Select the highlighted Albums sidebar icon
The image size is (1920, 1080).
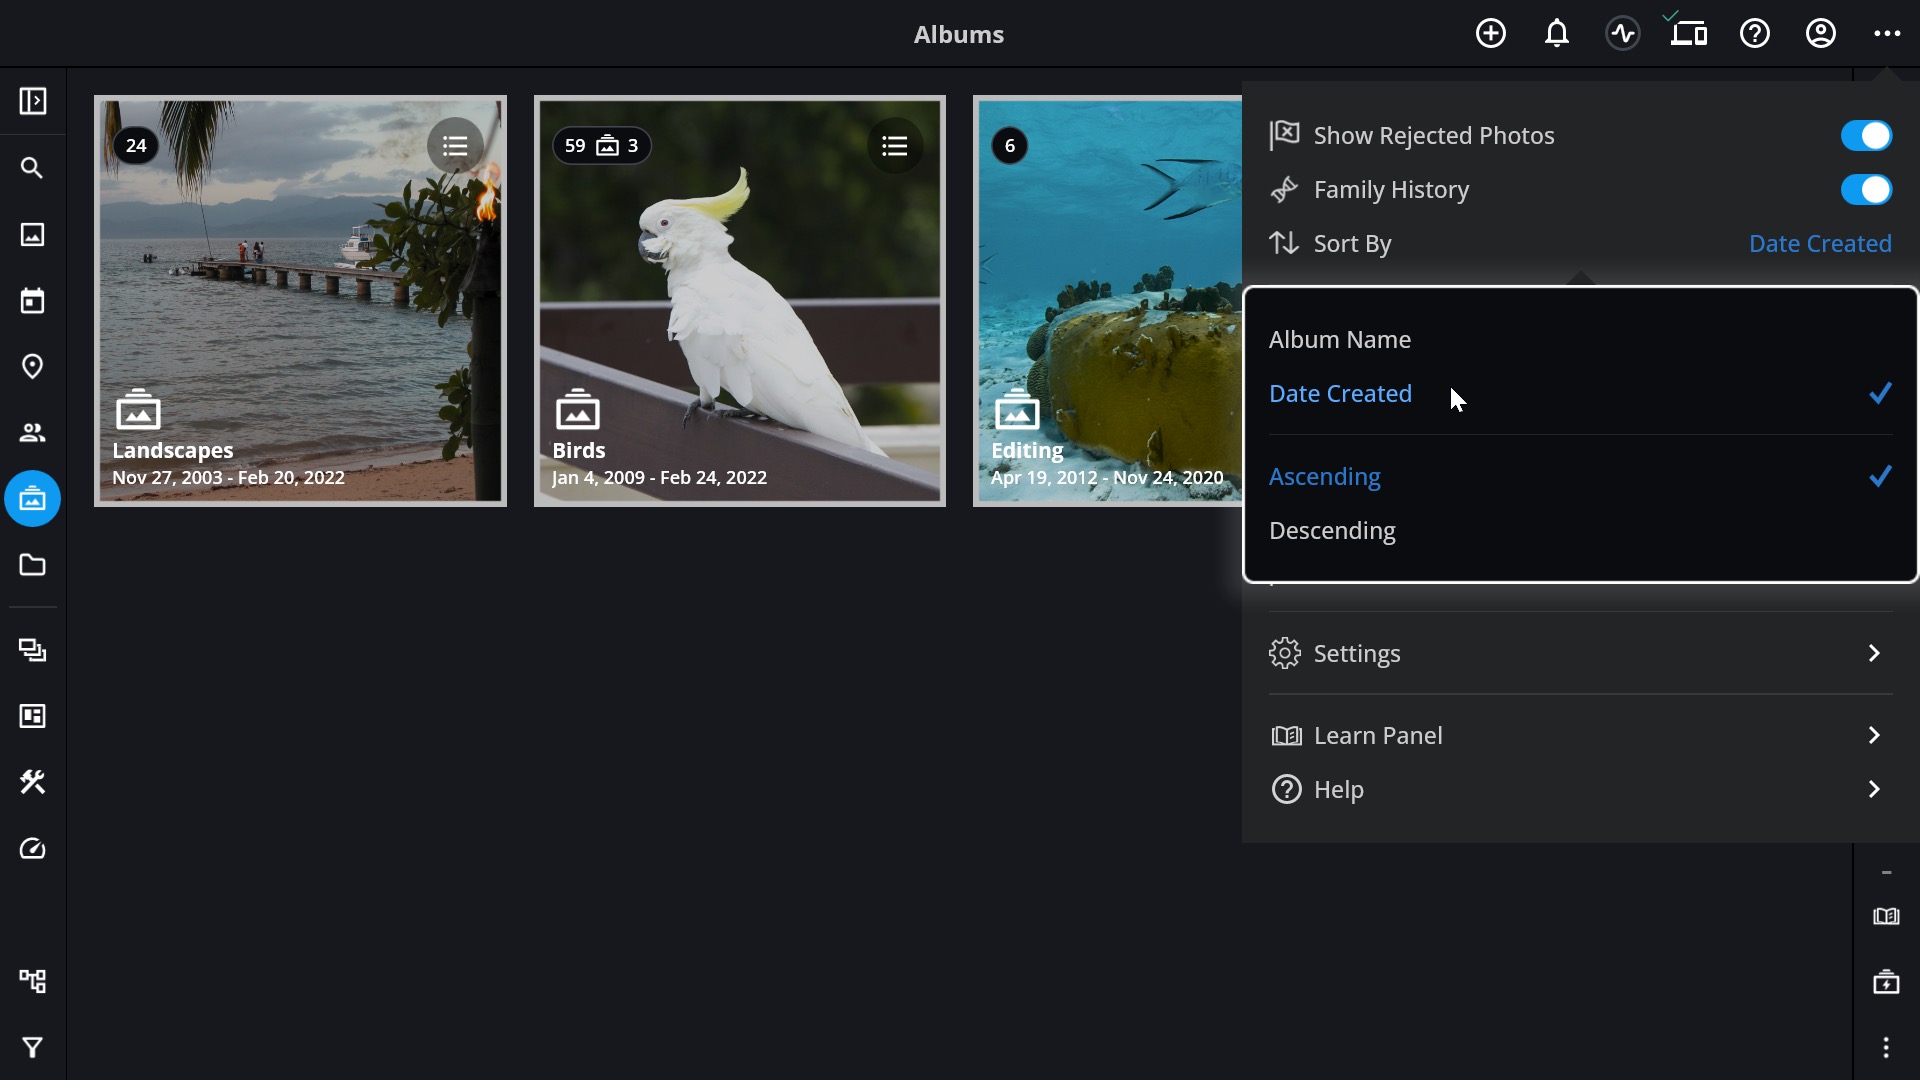(x=33, y=498)
